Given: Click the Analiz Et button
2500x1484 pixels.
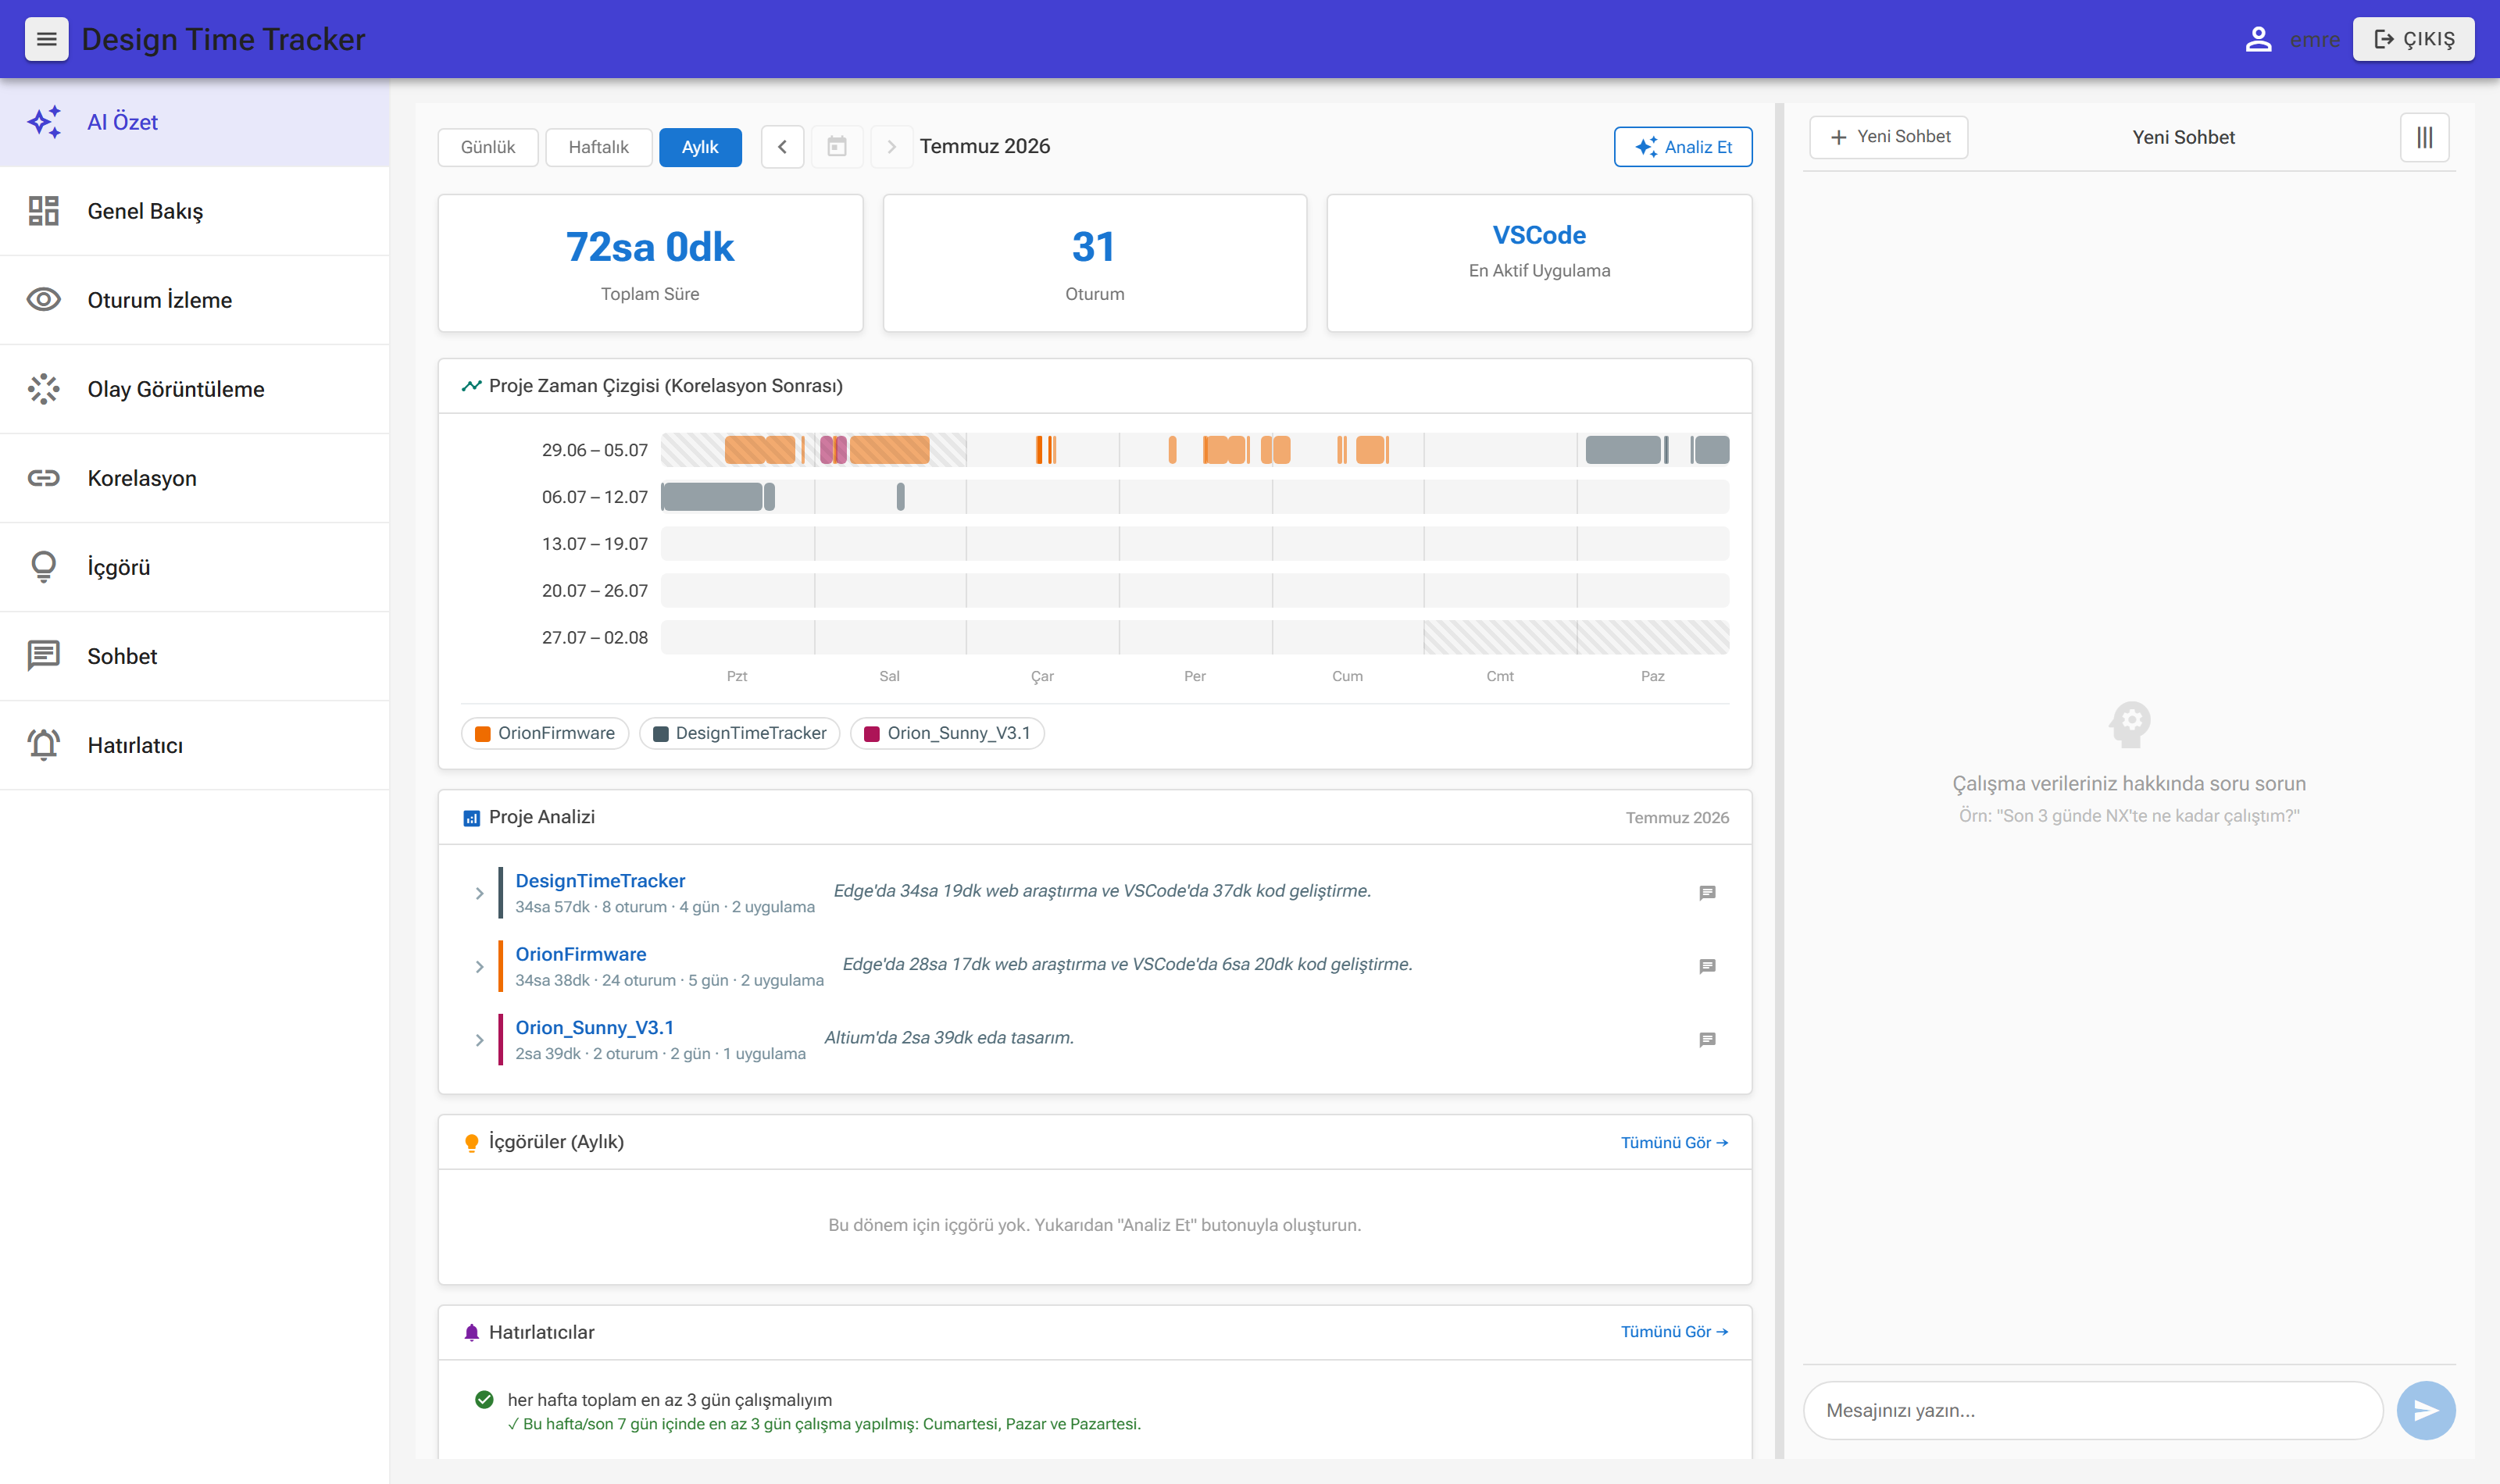Looking at the screenshot, I should click(1682, 147).
